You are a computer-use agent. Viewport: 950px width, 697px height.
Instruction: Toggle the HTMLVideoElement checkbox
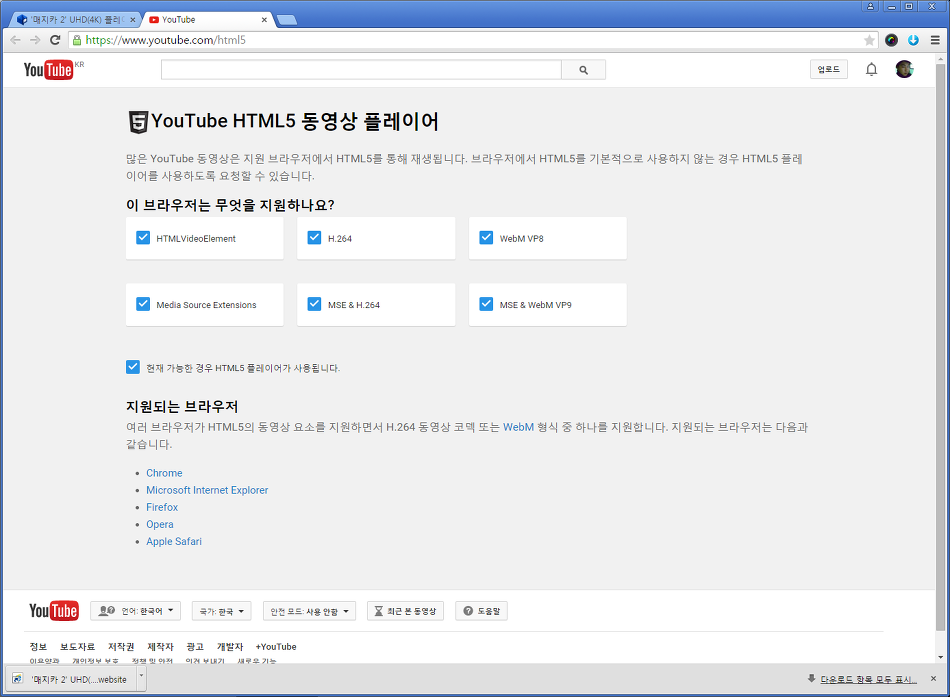(143, 238)
